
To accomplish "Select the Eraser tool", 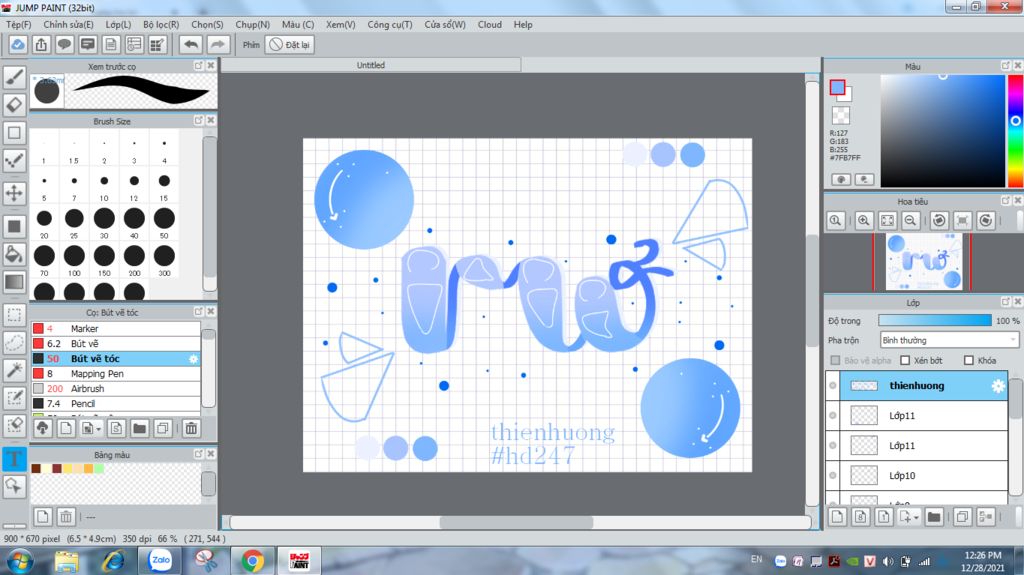I will (14, 104).
